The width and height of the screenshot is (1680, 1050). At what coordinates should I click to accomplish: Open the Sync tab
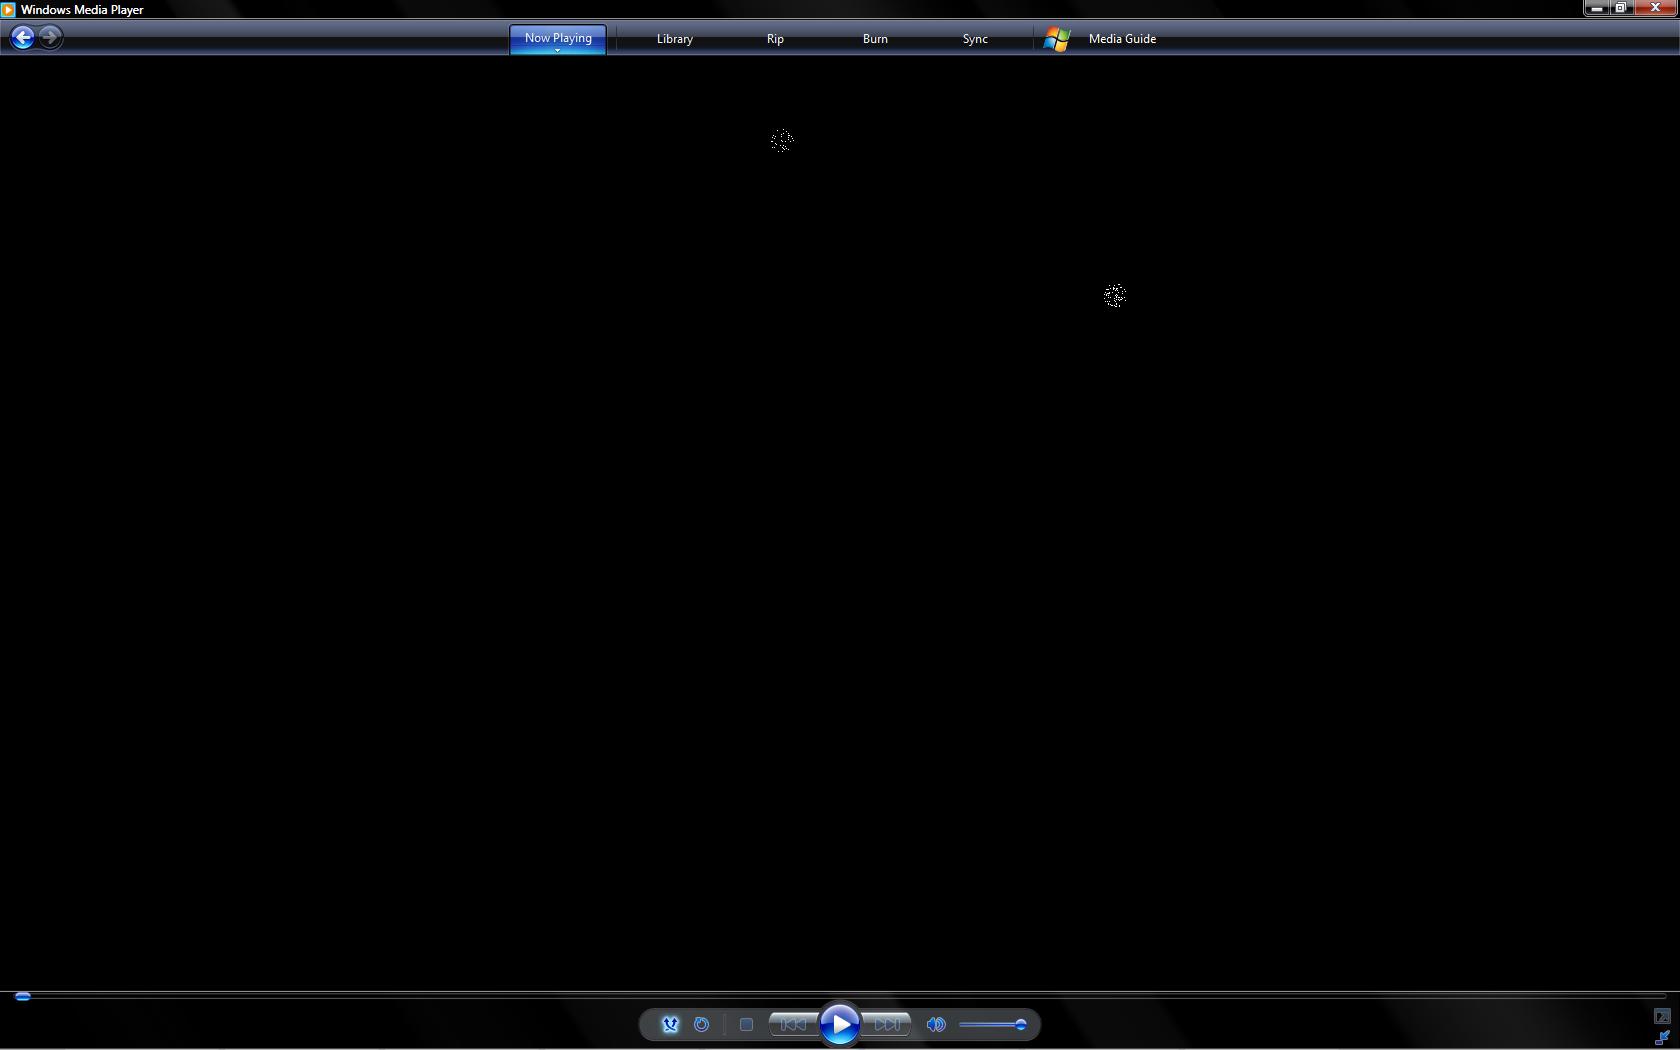(x=975, y=39)
